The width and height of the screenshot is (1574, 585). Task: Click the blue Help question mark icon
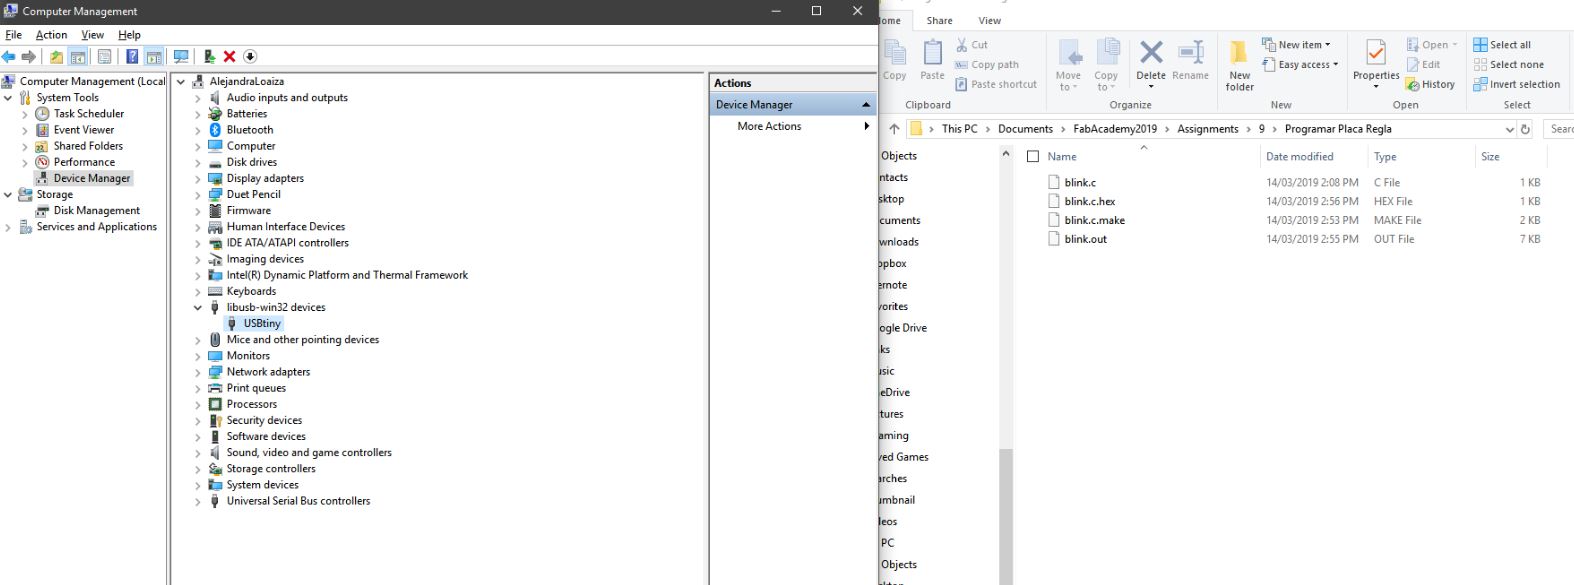pos(132,57)
